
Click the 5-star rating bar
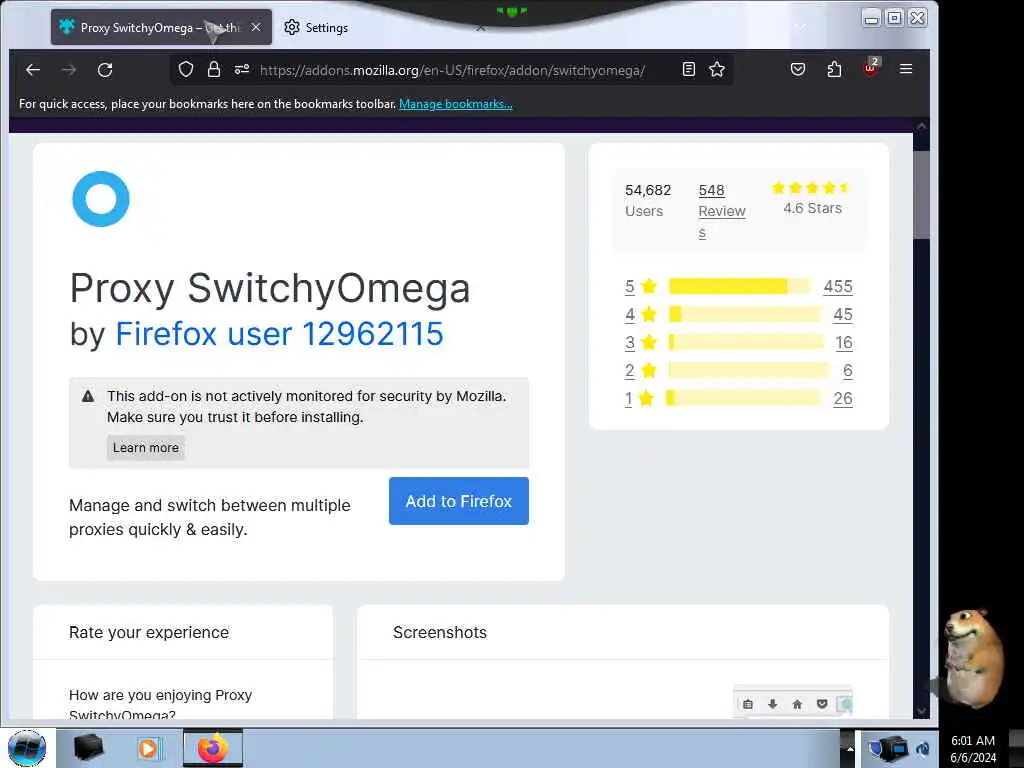tap(739, 286)
